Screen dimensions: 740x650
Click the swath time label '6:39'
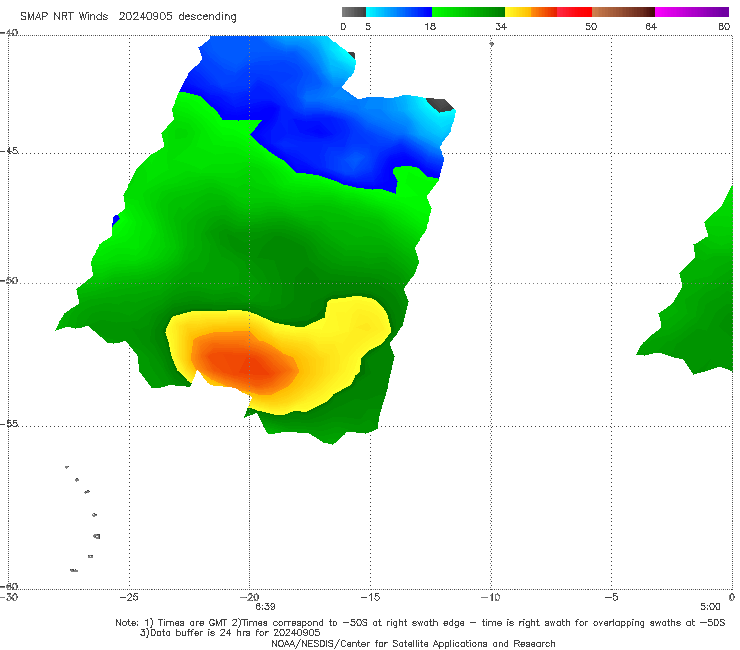coord(265,607)
